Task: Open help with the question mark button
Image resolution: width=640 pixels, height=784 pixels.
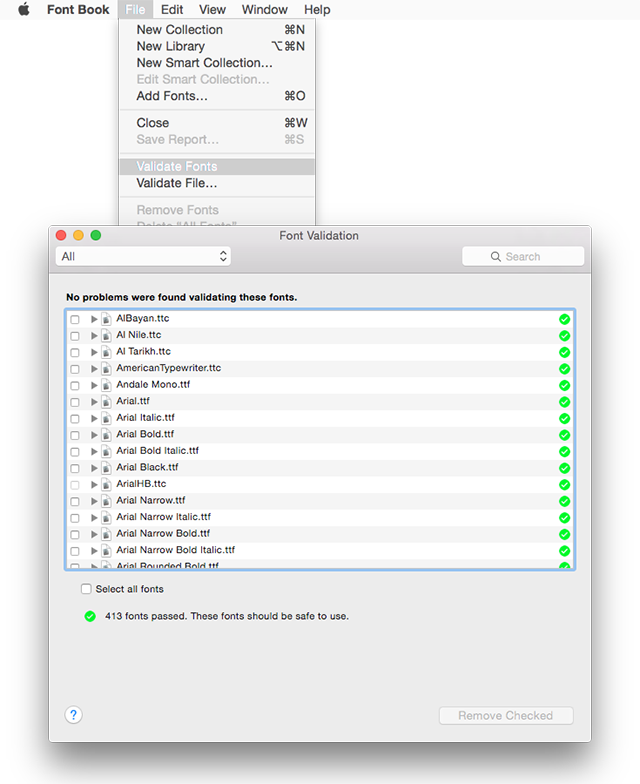Action: 74,715
